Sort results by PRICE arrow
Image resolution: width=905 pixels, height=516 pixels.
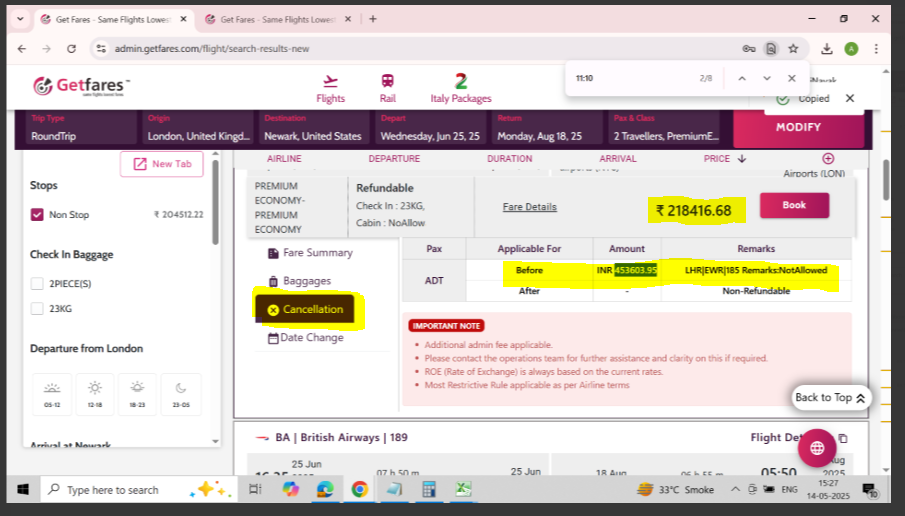coord(741,159)
